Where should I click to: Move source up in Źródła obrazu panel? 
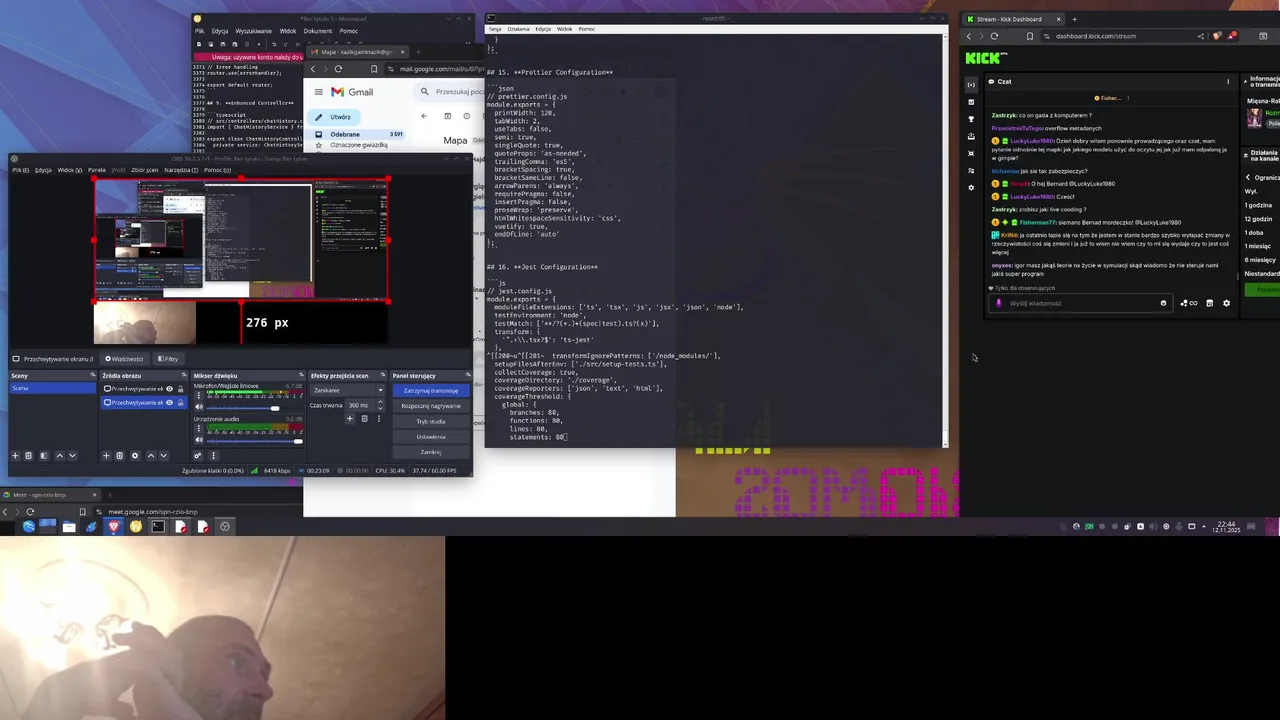click(151, 456)
